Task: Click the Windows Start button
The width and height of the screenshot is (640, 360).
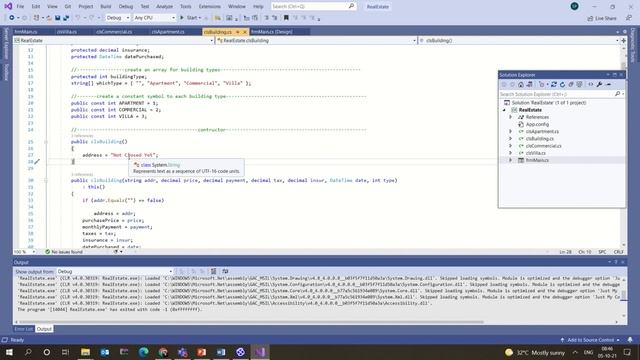Action: click(x=9, y=352)
